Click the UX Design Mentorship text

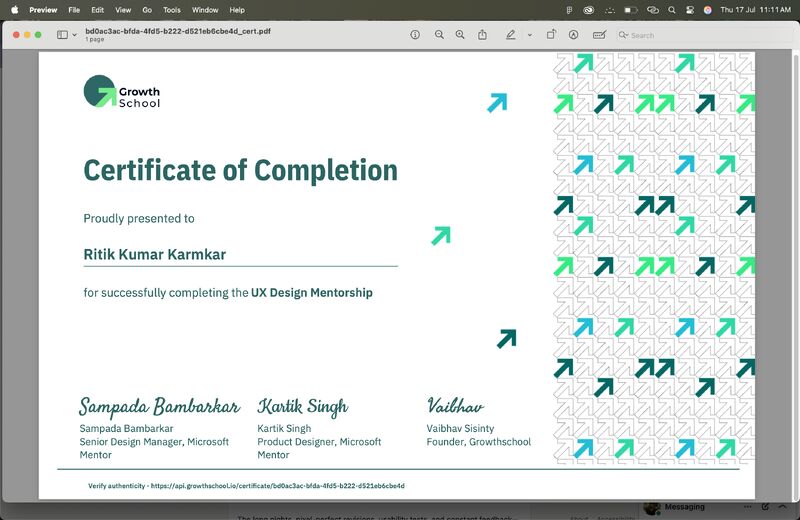tap(312, 292)
